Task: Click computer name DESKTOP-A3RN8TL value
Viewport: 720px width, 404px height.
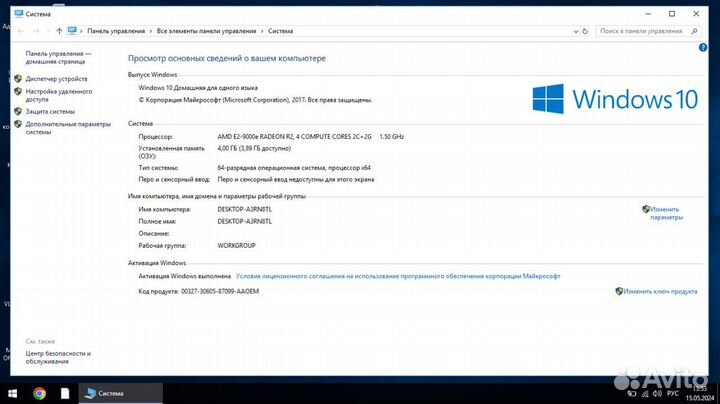Action: click(245, 209)
